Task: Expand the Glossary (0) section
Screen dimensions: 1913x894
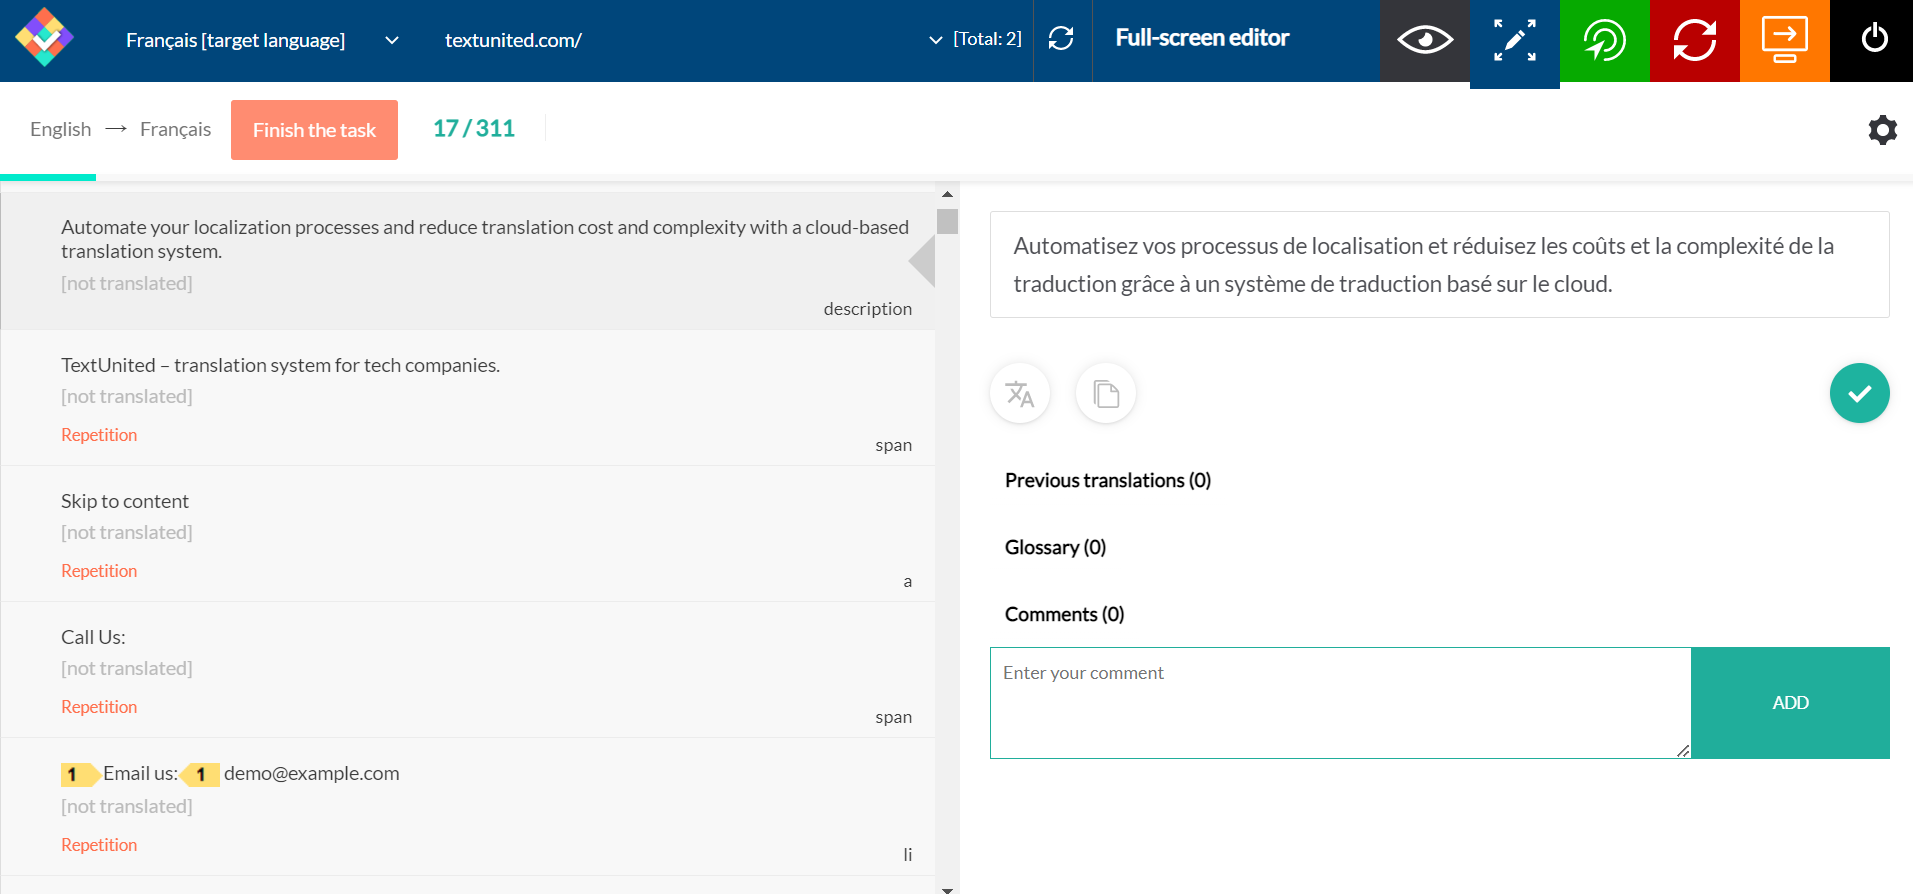Action: click(x=1055, y=548)
